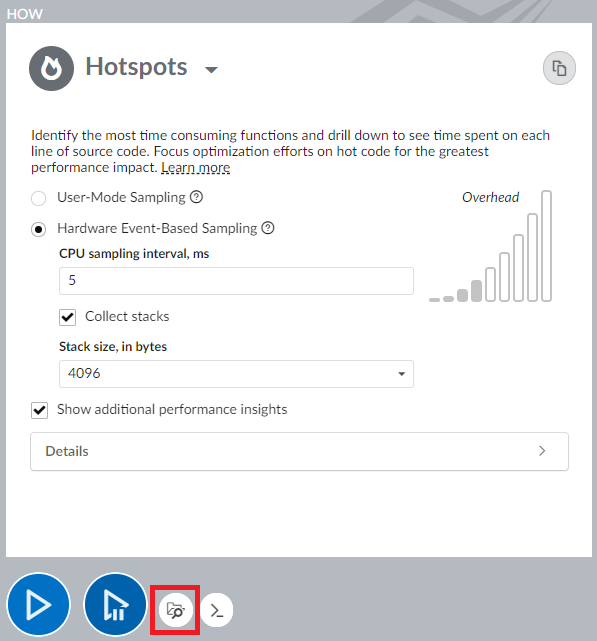Uncheck the Collect stacks checkbox
This screenshot has width=597, height=641.
pos(67,317)
